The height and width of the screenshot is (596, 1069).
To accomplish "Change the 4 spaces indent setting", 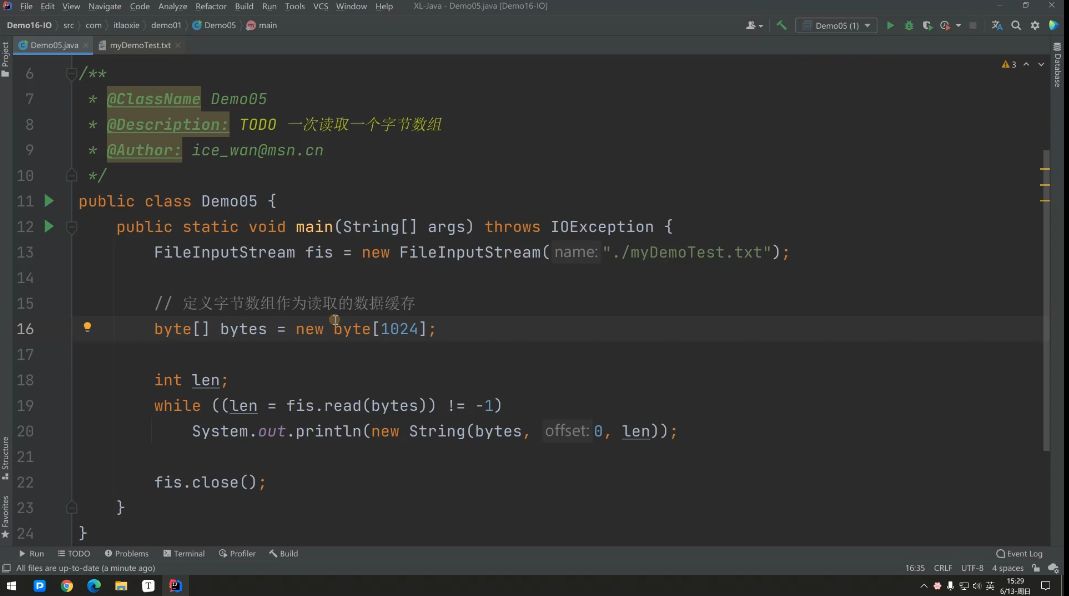I will 1008,568.
